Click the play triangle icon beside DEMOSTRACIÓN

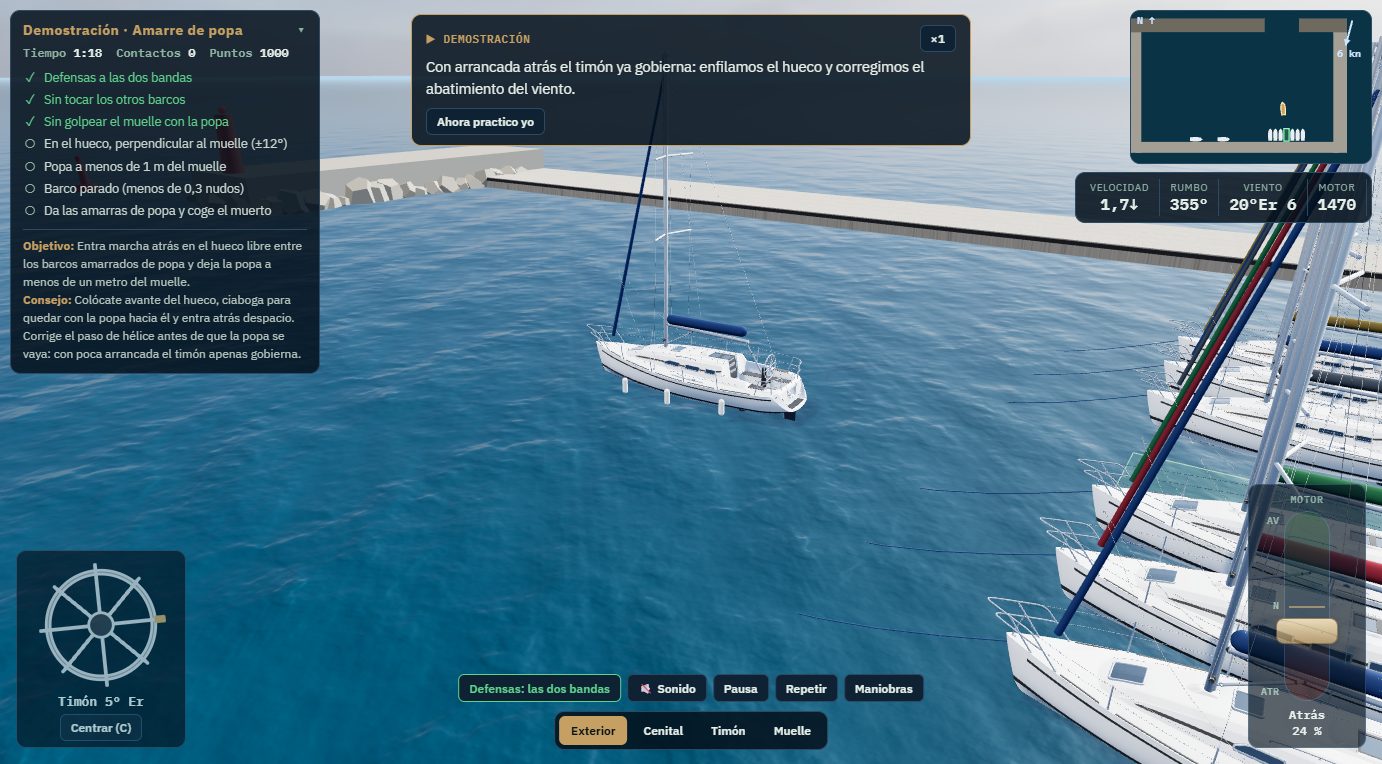(431, 39)
